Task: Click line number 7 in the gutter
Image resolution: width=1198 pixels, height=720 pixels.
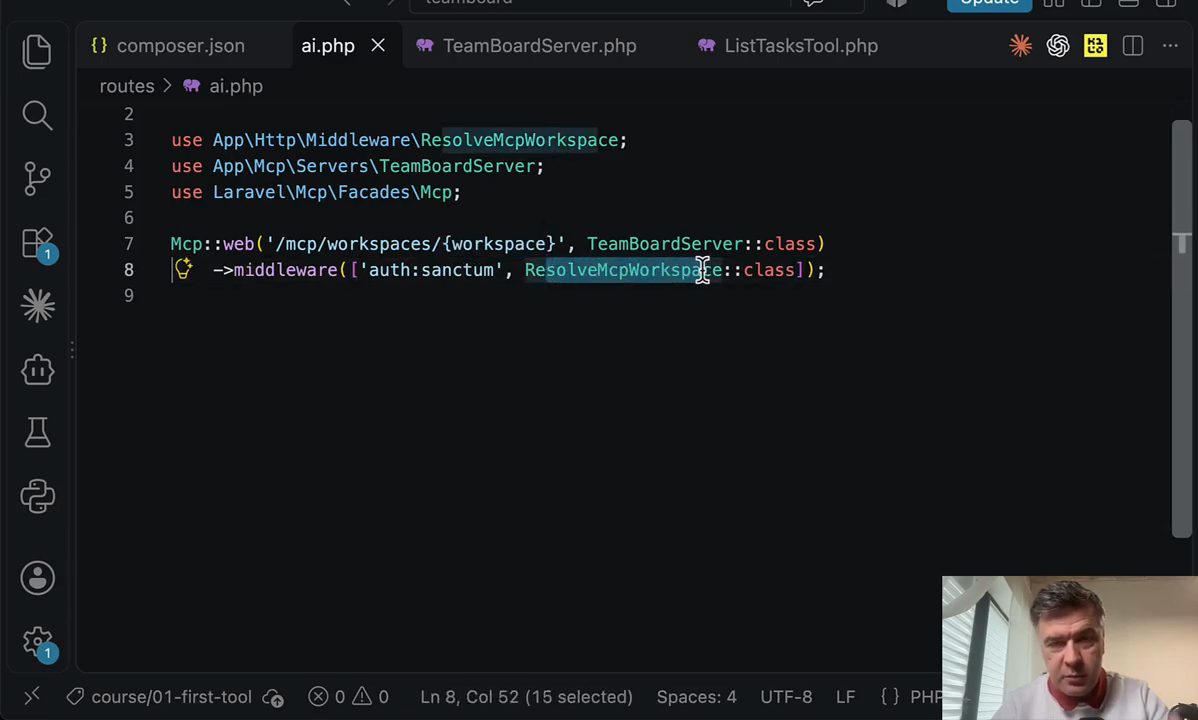Action: coord(128,244)
